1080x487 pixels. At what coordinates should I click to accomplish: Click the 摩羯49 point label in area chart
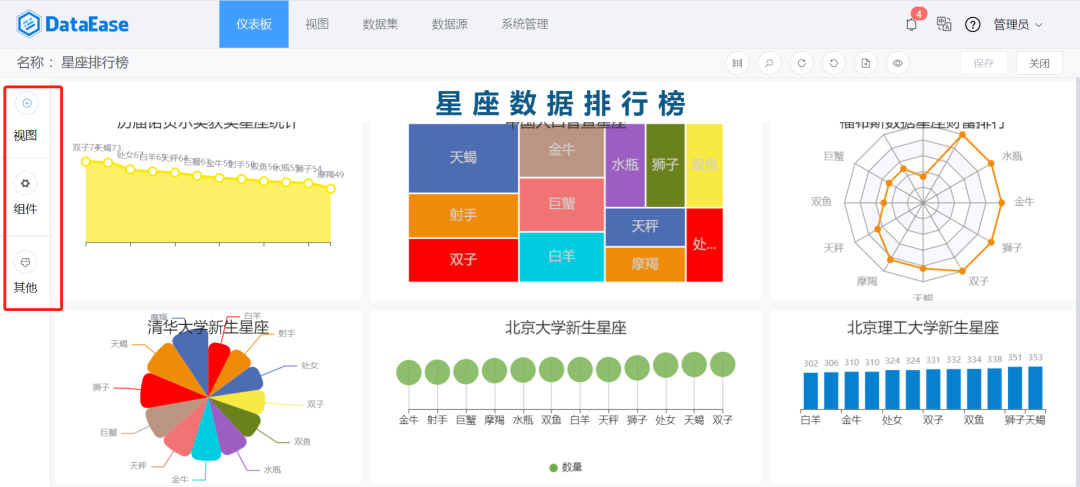pyautogui.click(x=331, y=175)
